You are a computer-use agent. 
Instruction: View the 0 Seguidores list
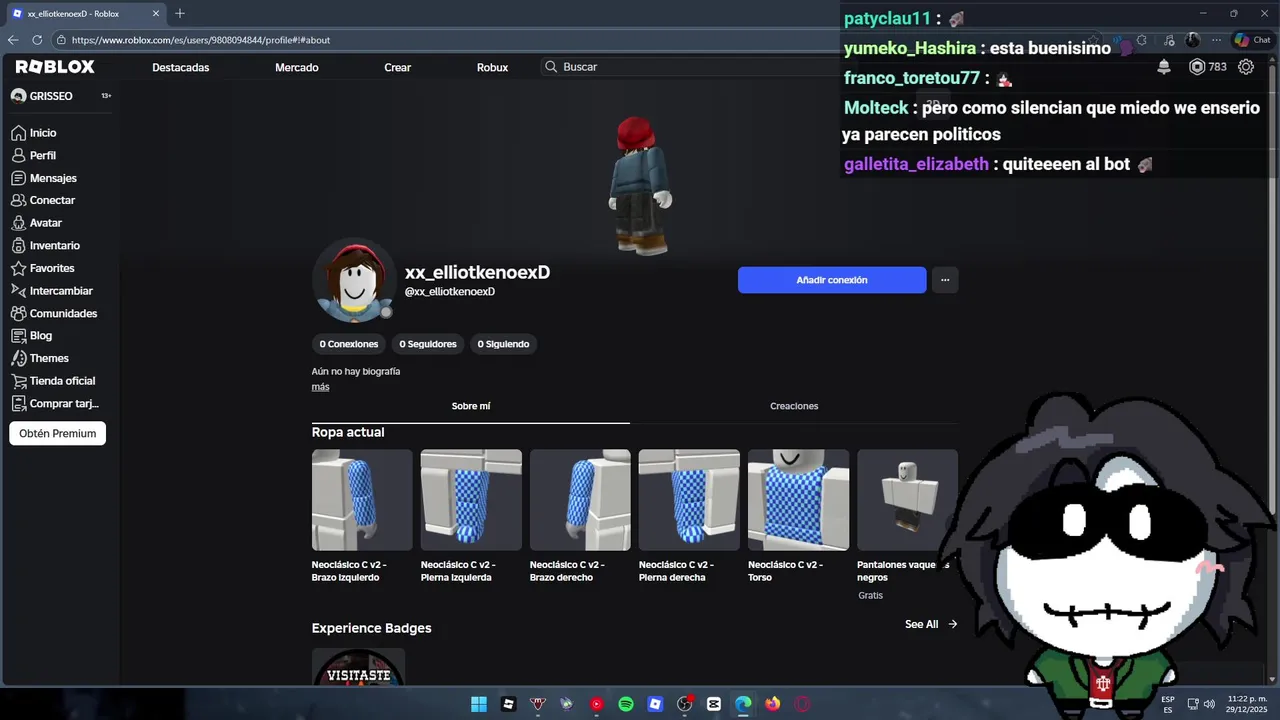point(428,344)
